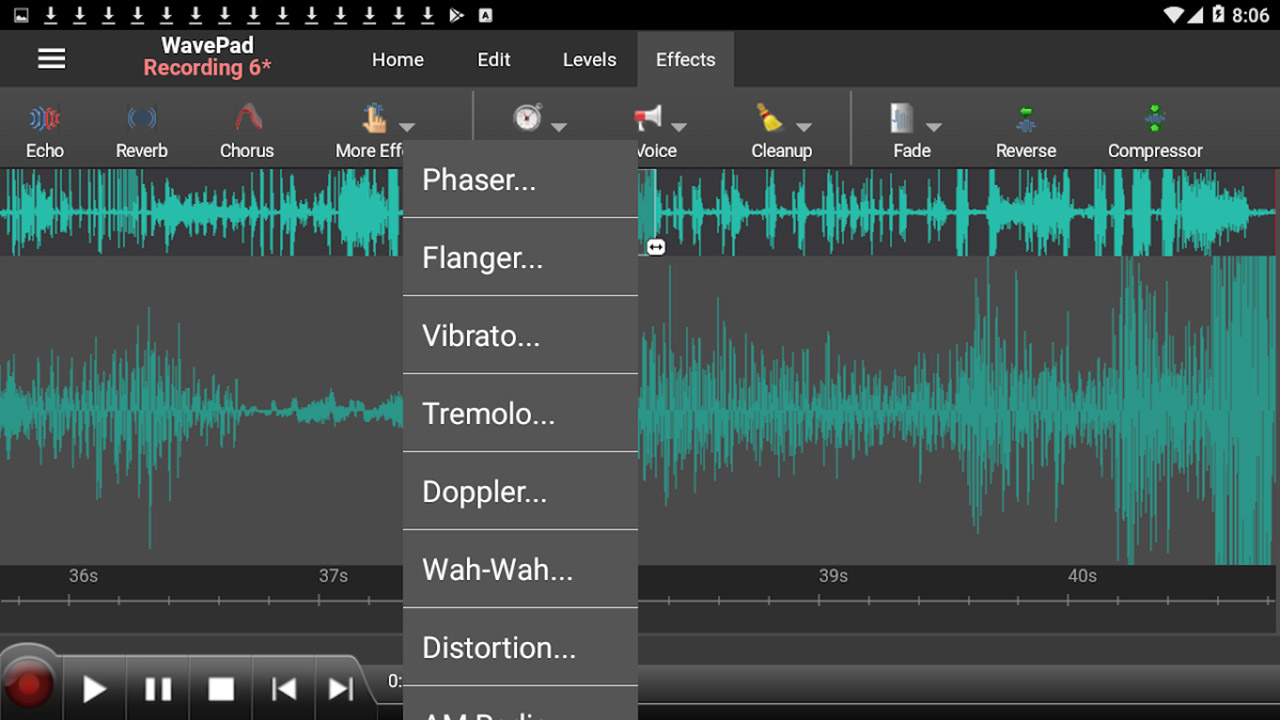The height and width of the screenshot is (720, 1280).
Task: Click the 38s timeline marker area
Action: (x=585, y=575)
